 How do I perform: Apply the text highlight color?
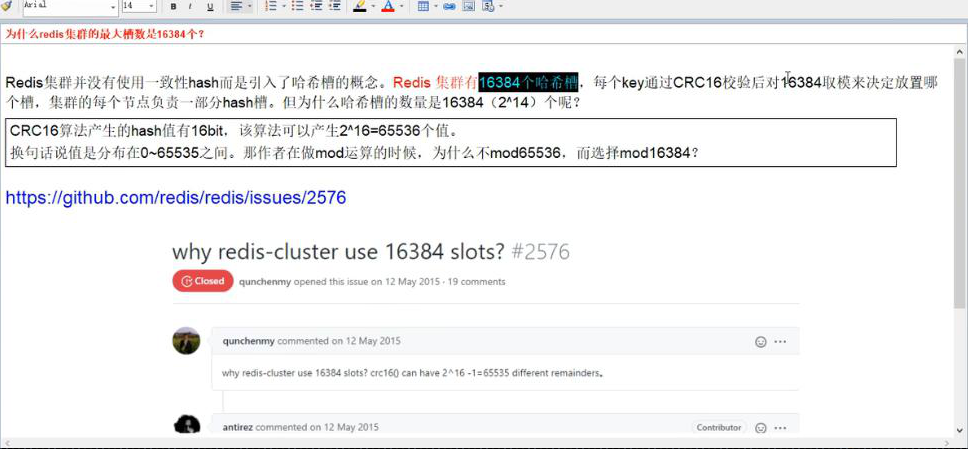click(x=360, y=6)
